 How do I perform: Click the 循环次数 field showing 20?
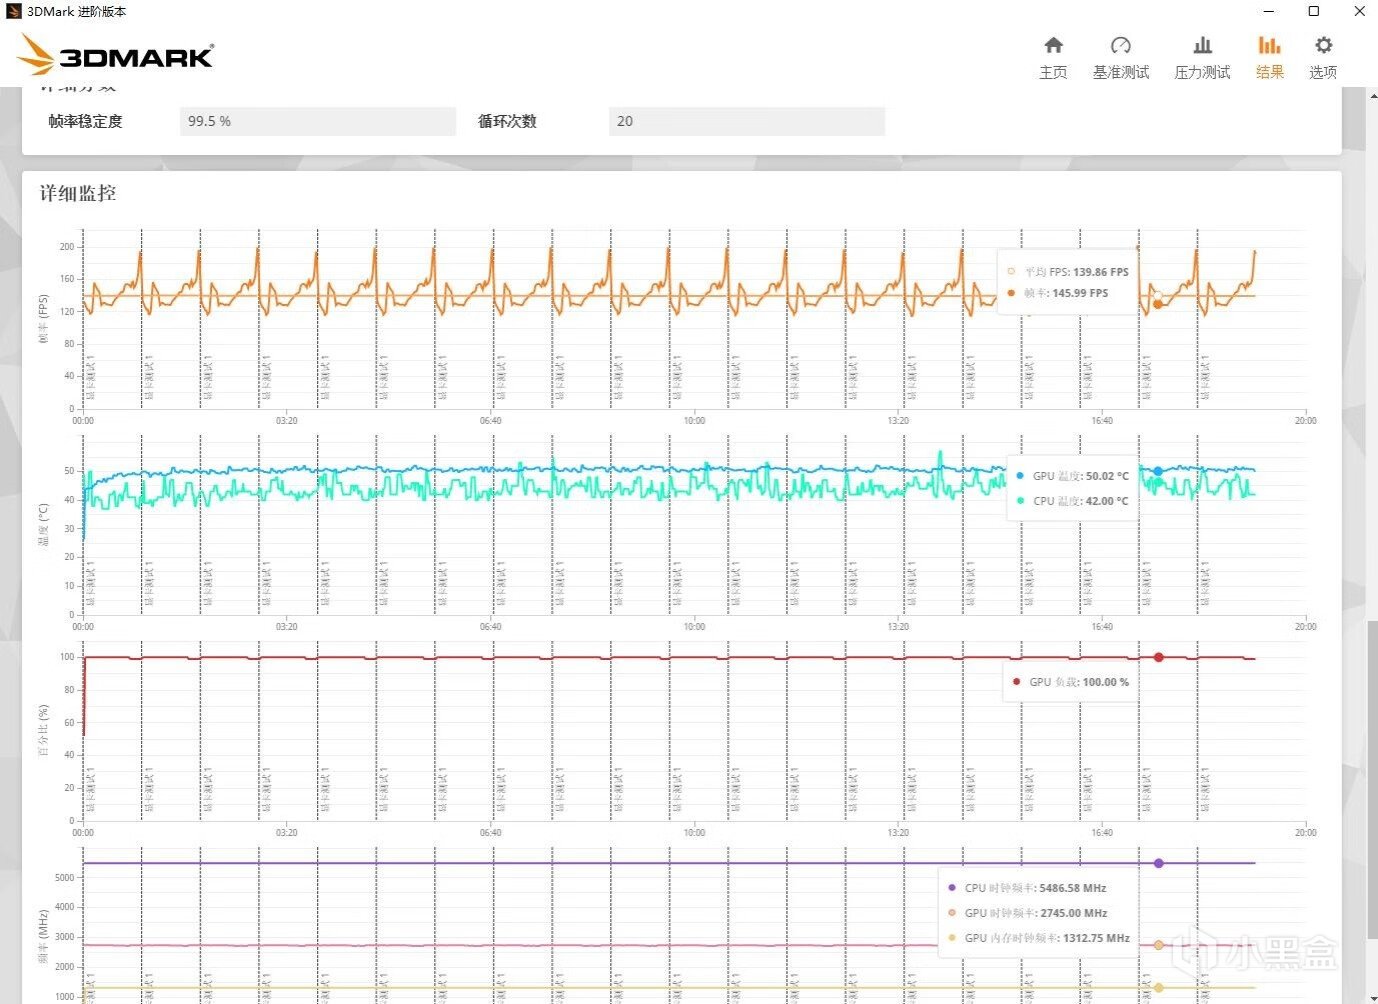(746, 121)
